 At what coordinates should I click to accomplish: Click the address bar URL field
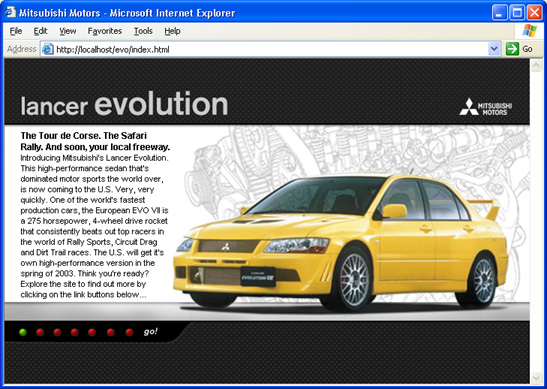click(271, 49)
